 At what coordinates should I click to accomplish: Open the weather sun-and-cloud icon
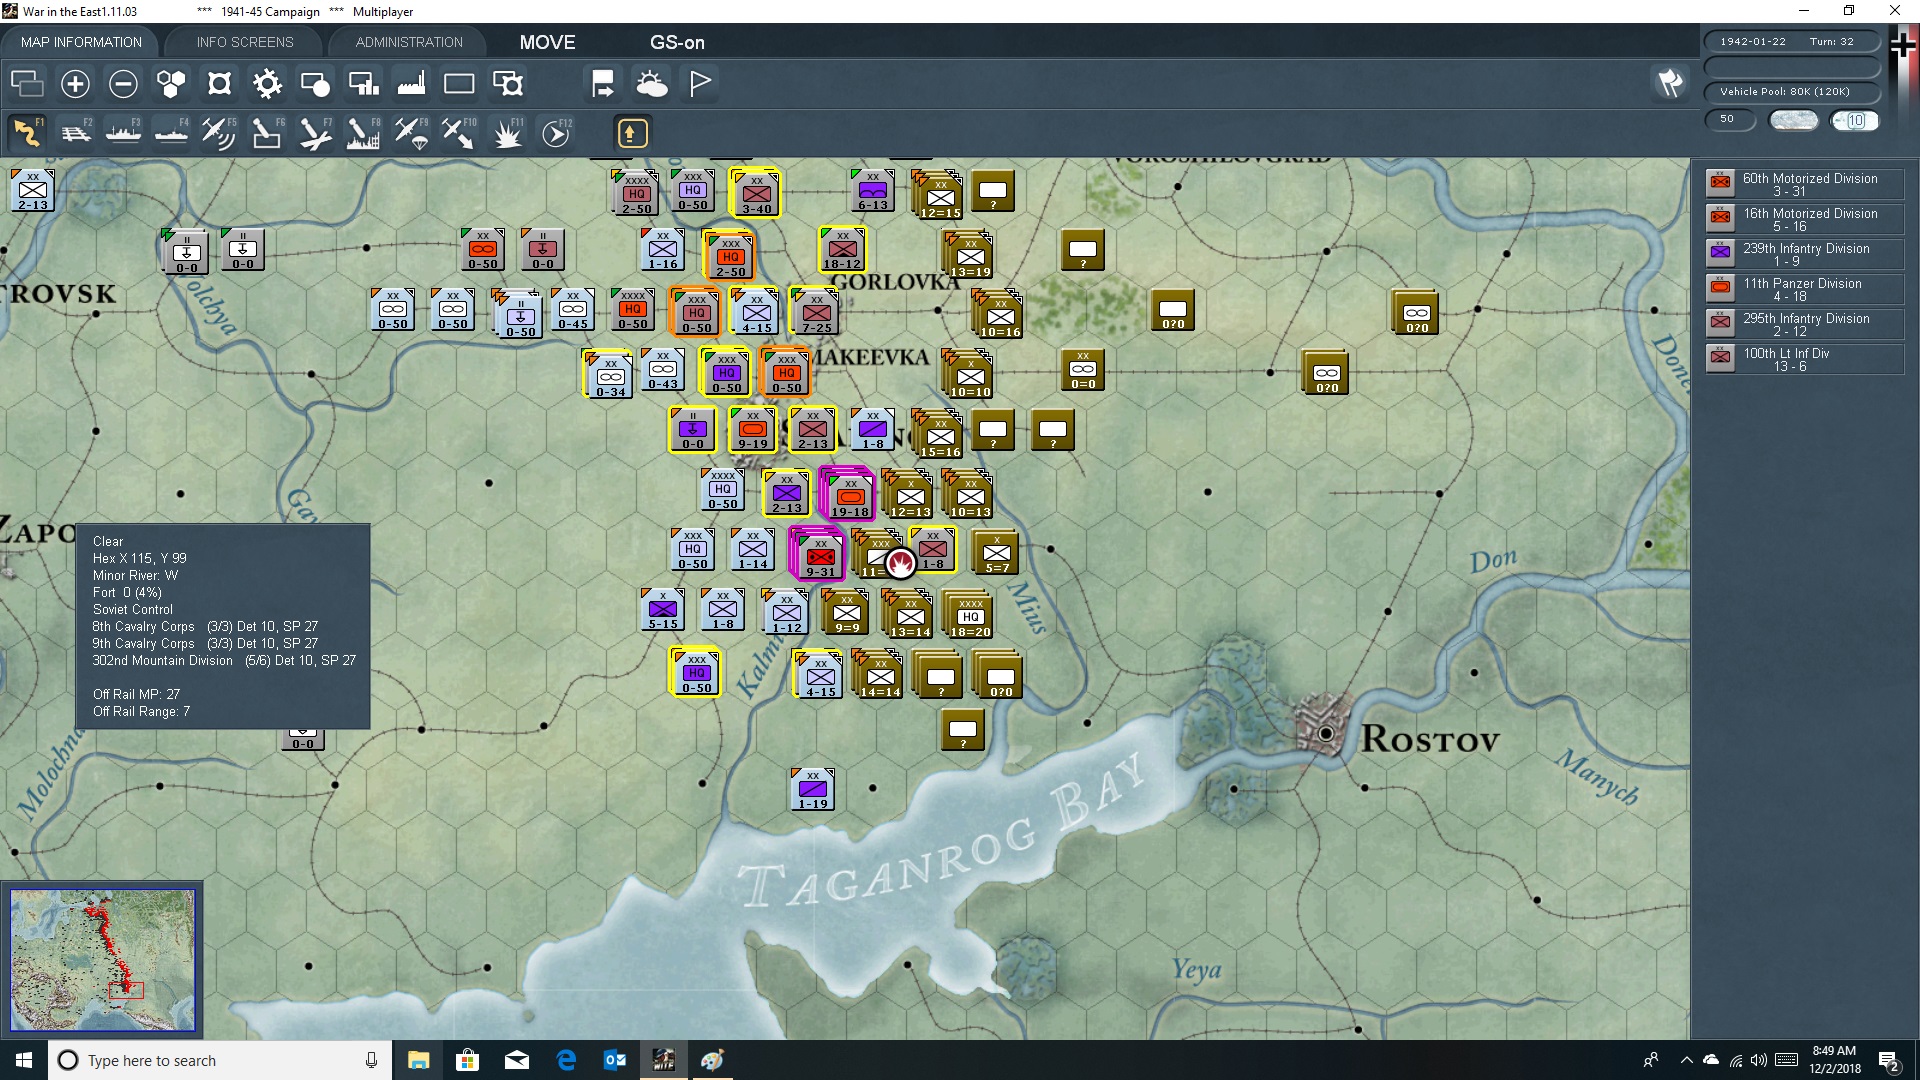[x=652, y=84]
